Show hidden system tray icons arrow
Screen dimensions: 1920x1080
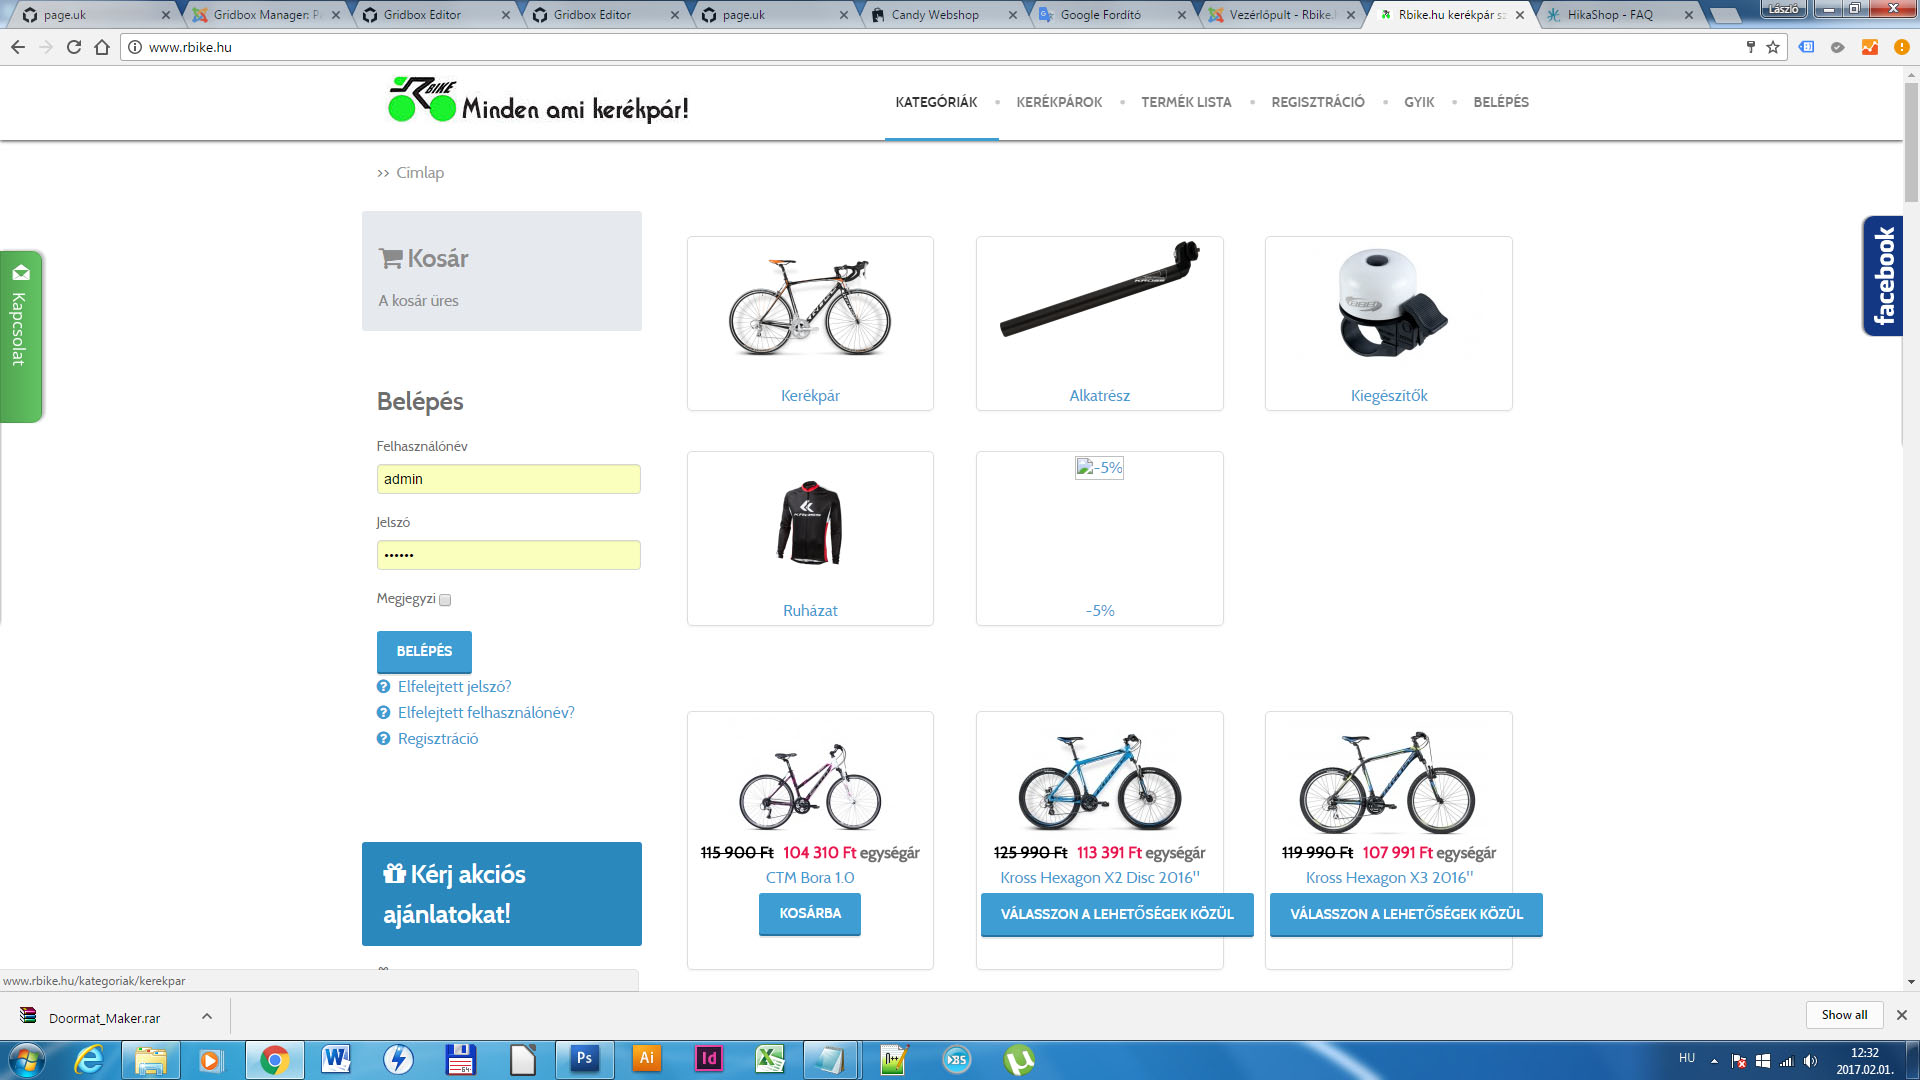[1714, 1060]
